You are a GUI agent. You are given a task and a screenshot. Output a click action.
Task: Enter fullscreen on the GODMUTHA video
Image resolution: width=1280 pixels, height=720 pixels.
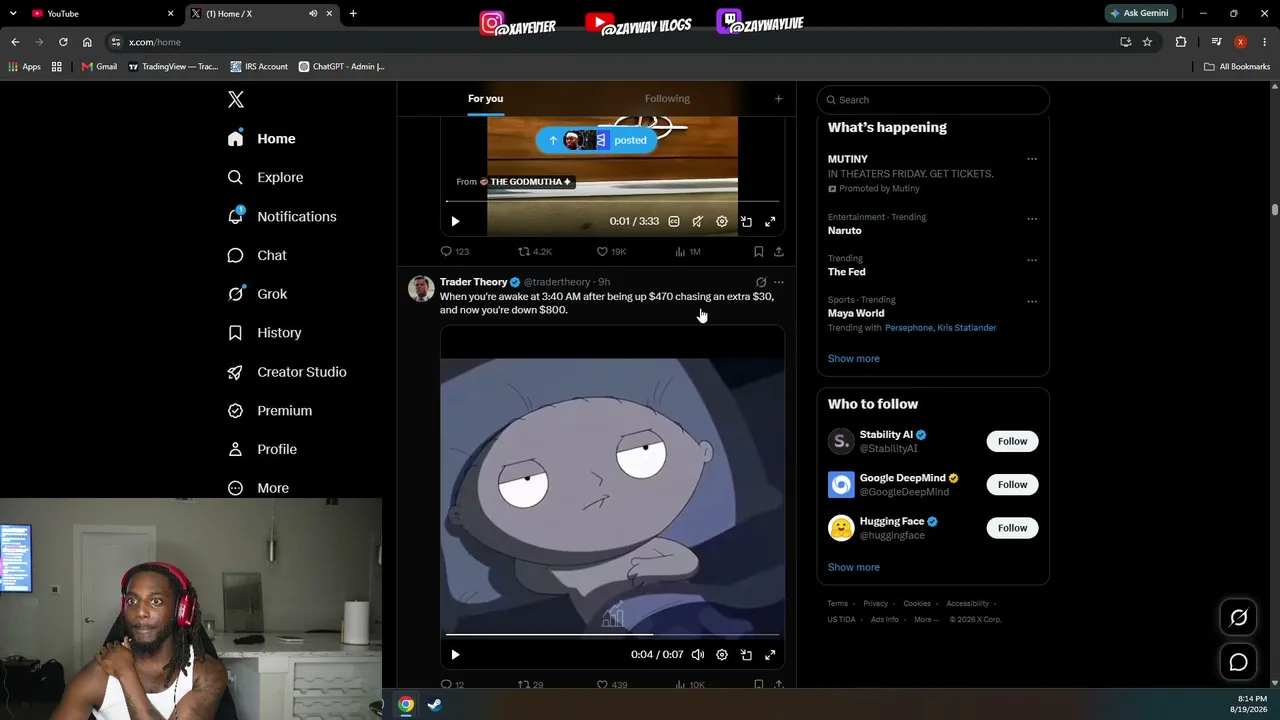point(770,221)
